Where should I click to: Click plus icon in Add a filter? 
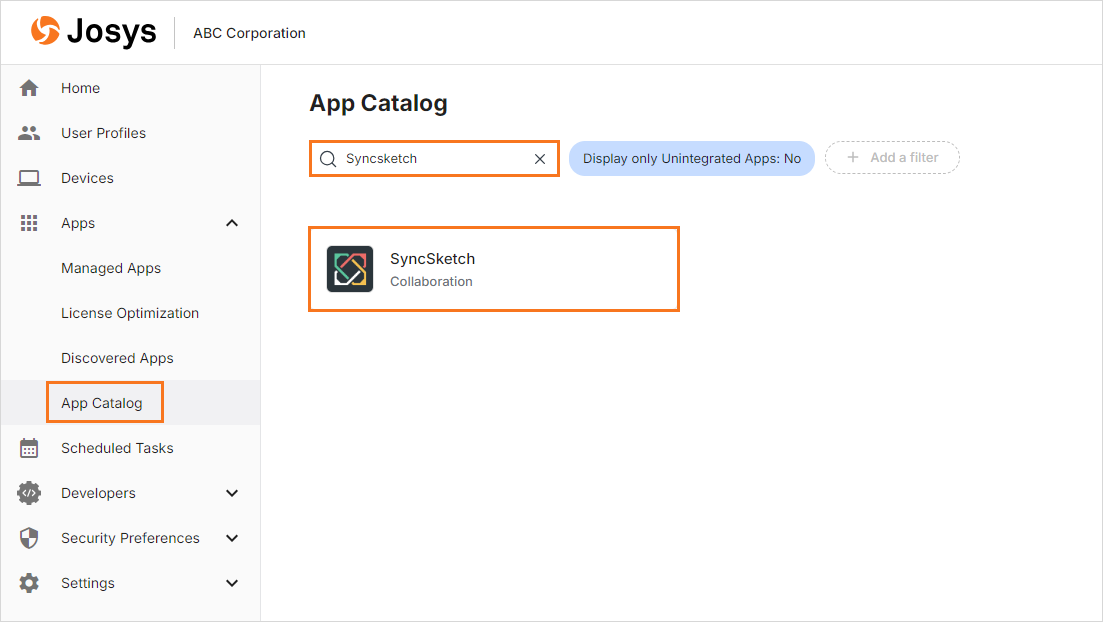click(853, 158)
